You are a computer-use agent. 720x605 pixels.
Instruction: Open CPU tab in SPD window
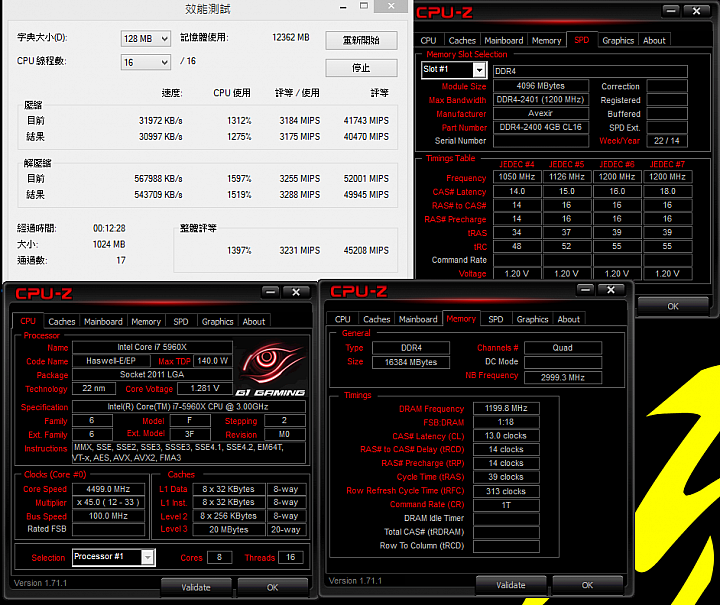pos(428,40)
